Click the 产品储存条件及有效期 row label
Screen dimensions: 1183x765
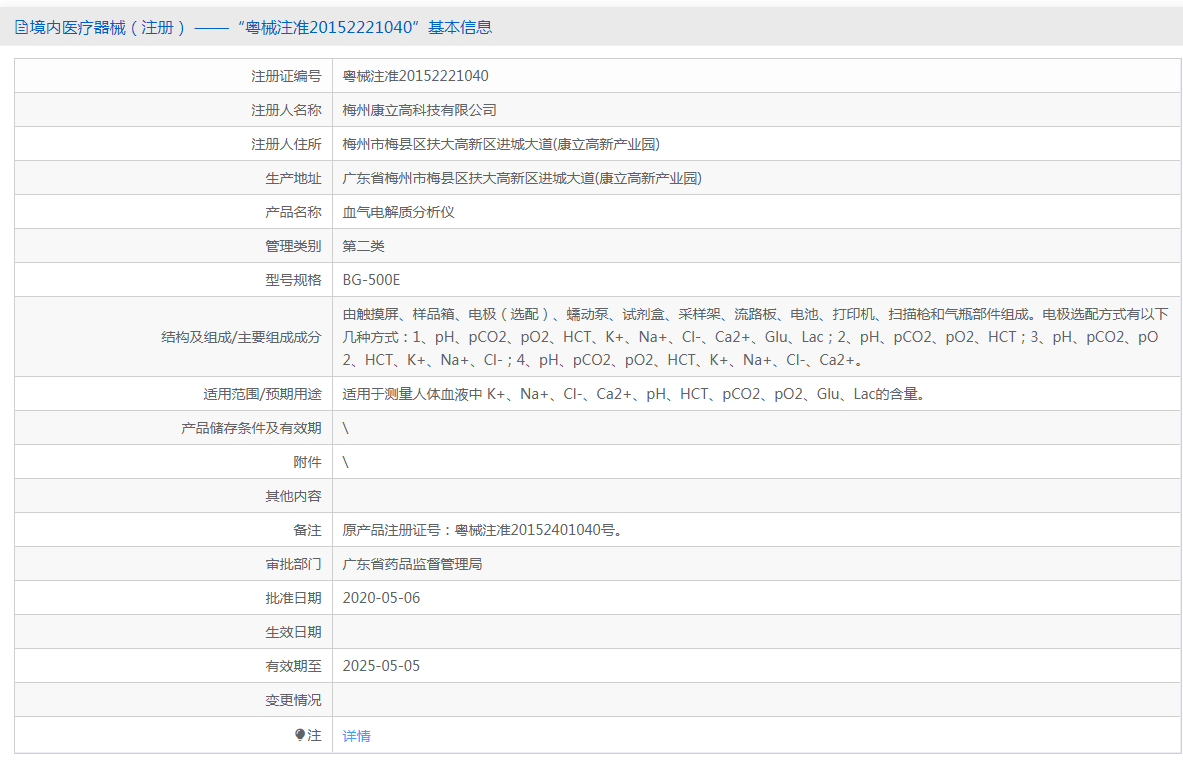[x=251, y=428]
